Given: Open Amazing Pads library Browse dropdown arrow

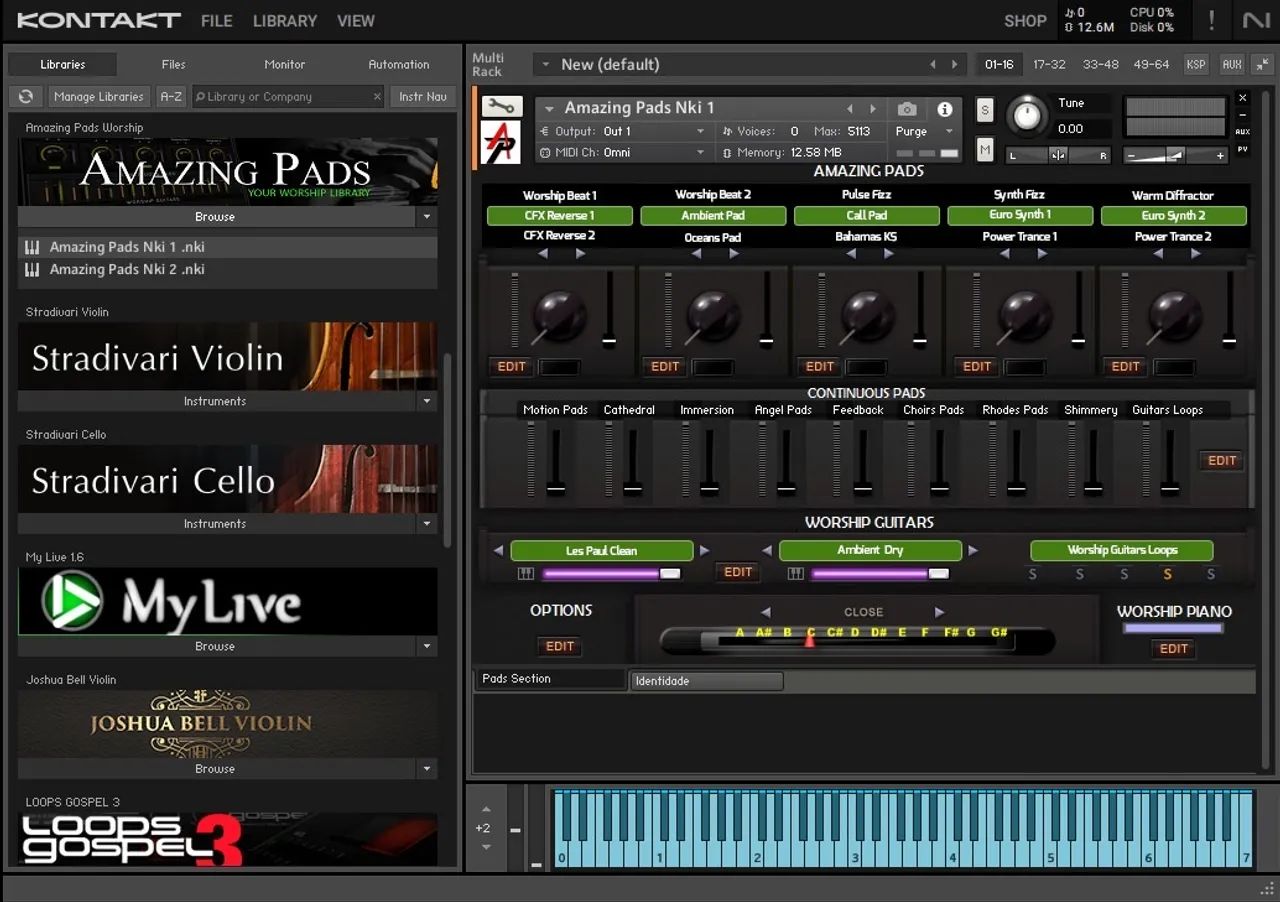Looking at the screenshot, I should (427, 217).
